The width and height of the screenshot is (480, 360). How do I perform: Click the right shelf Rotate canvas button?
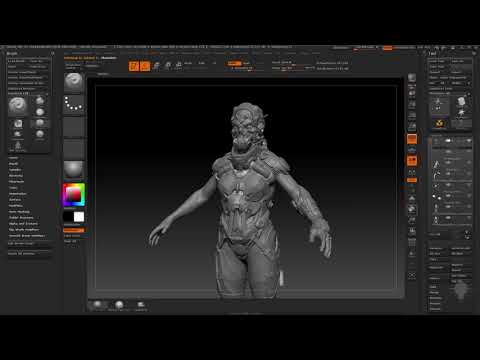(412, 231)
